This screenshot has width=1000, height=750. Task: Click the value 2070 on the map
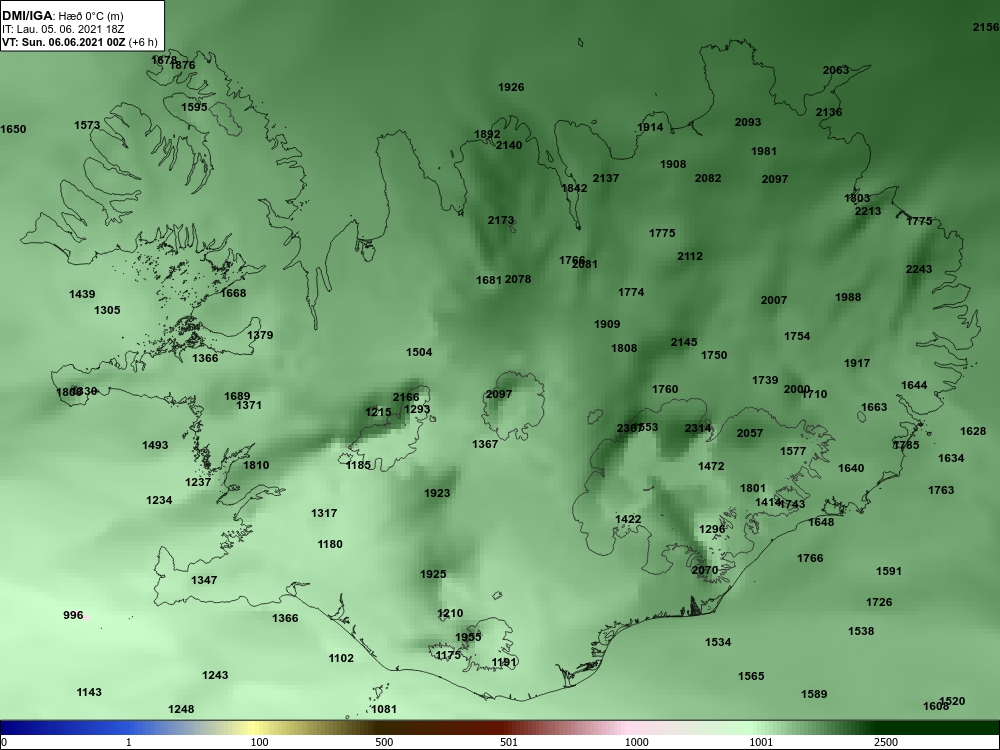click(x=704, y=570)
